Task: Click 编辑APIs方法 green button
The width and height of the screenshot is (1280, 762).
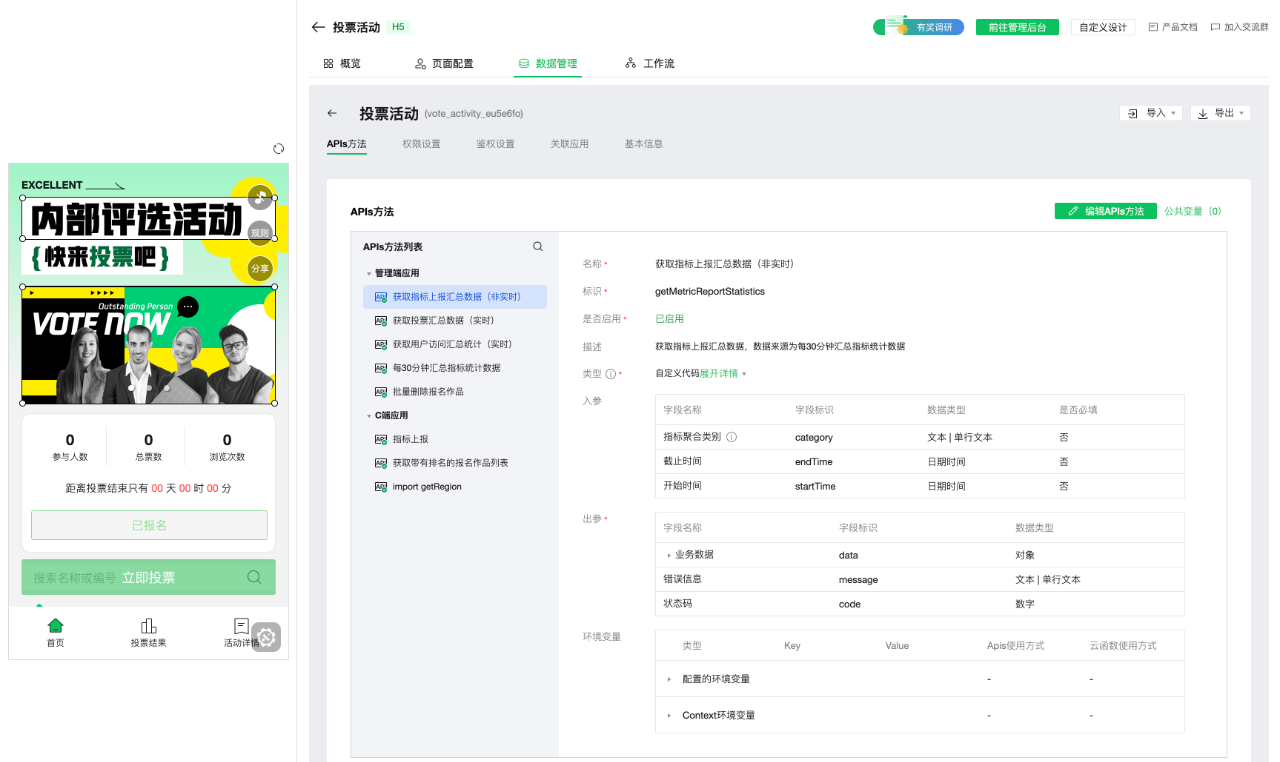Action: point(1106,211)
